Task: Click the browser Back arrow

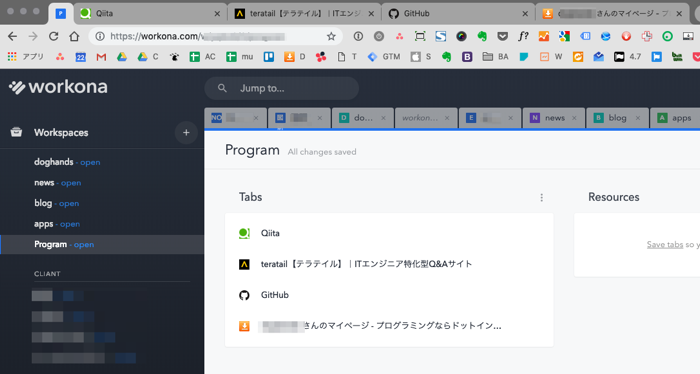Action: tap(12, 37)
